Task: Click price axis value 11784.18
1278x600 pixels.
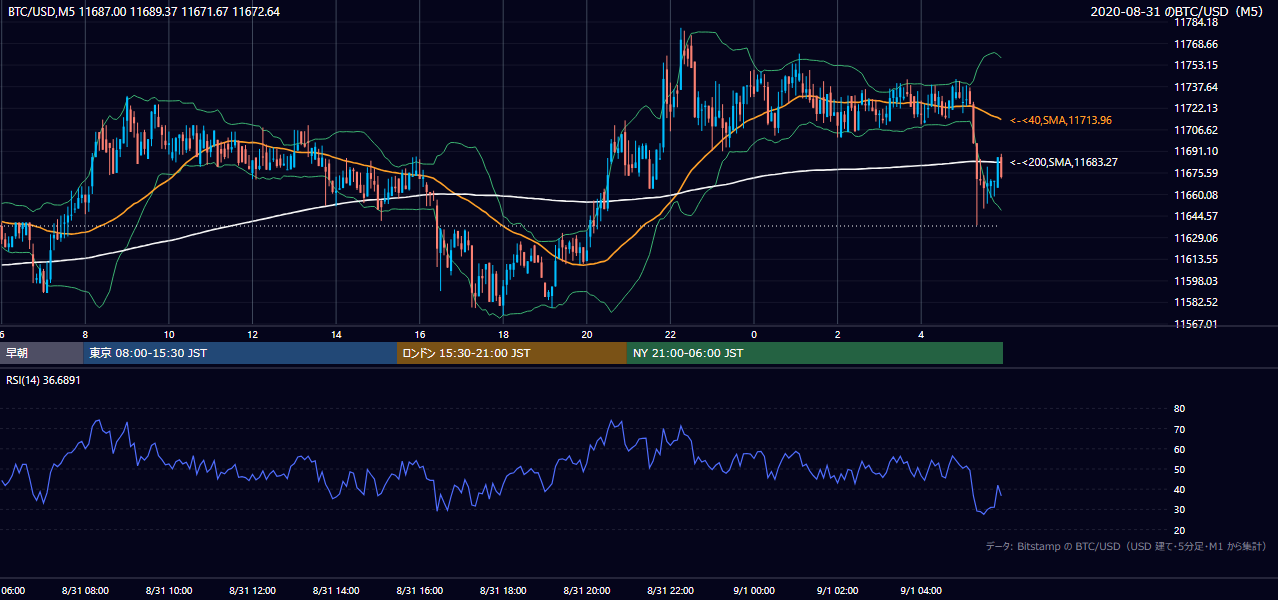Action: 1195,23
